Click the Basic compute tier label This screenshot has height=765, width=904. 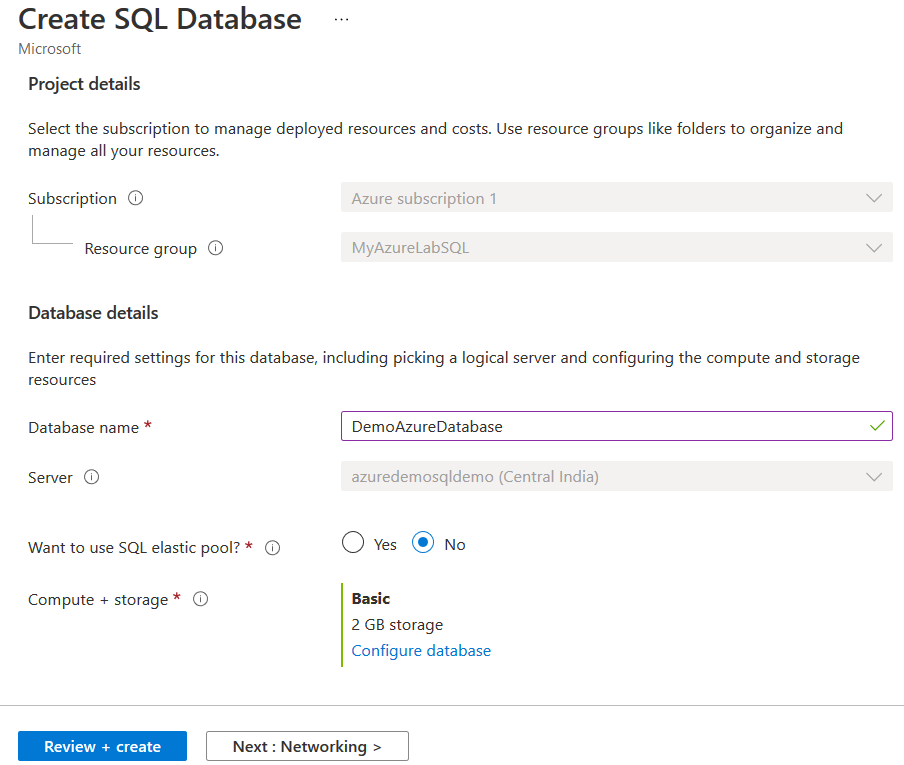pyautogui.click(x=371, y=598)
